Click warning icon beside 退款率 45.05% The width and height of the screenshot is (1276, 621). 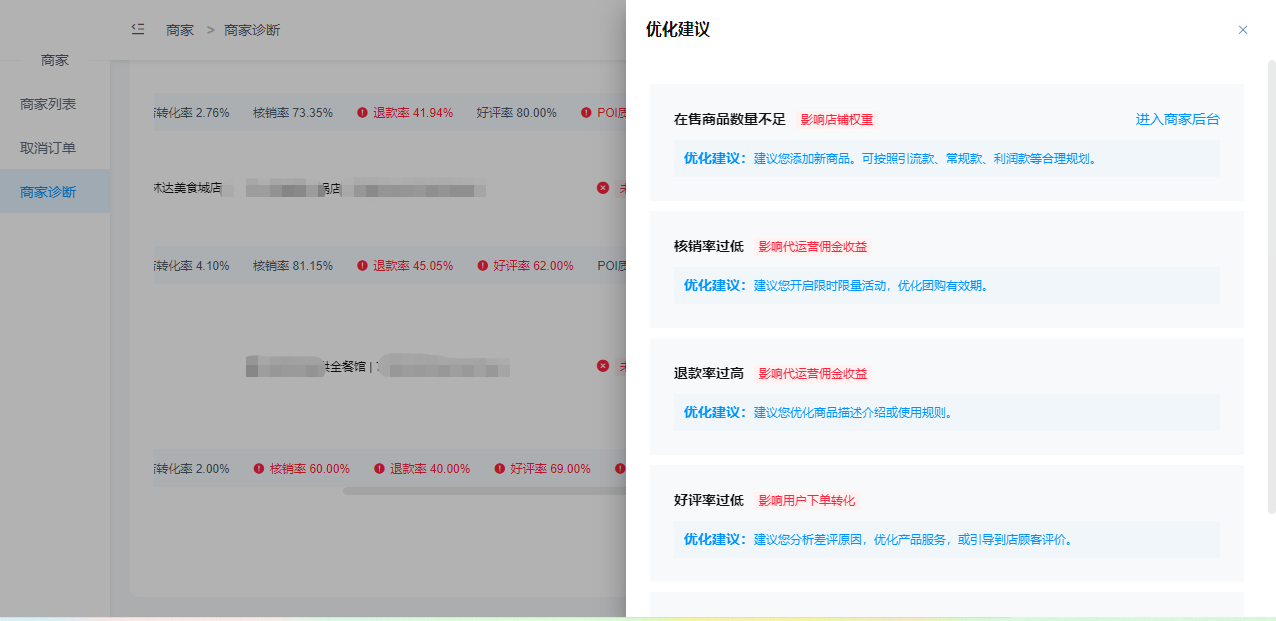point(362,266)
